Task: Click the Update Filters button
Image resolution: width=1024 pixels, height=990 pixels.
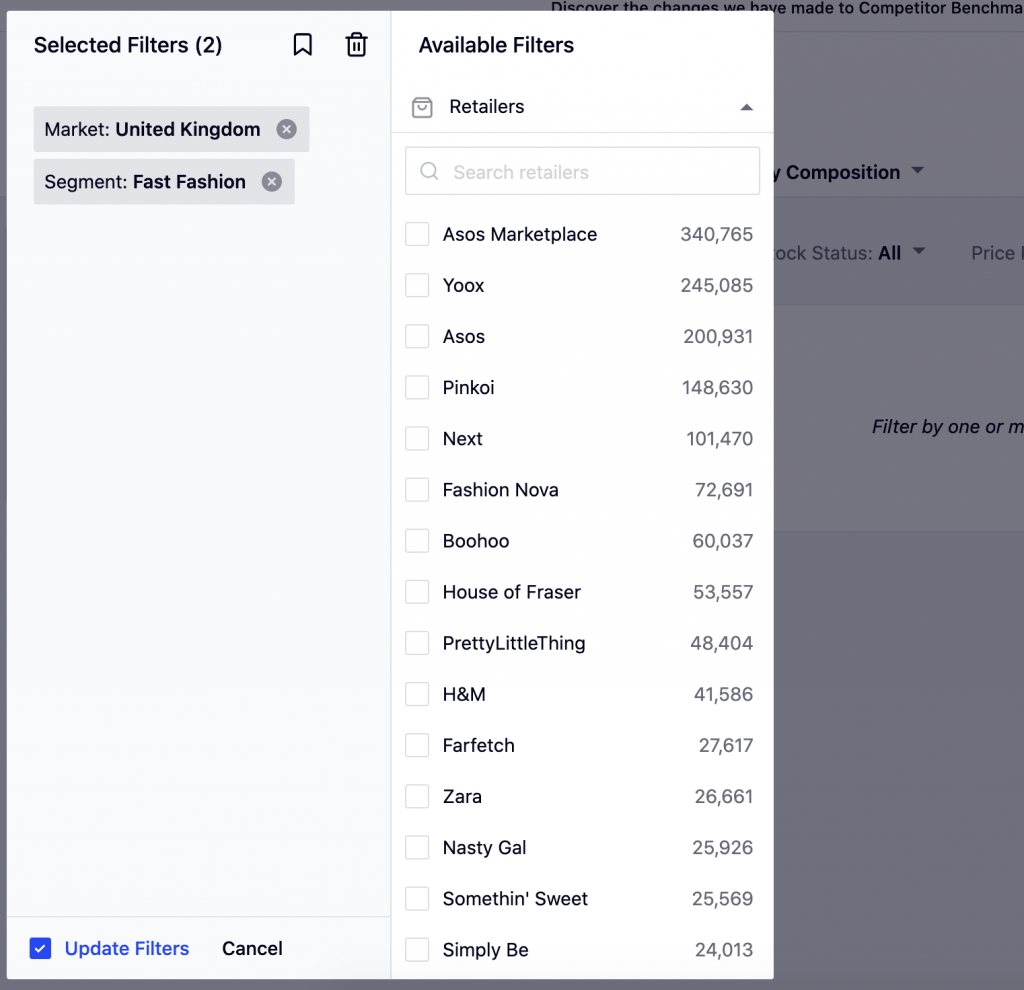Action: pyautogui.click(x=126, y=949)
